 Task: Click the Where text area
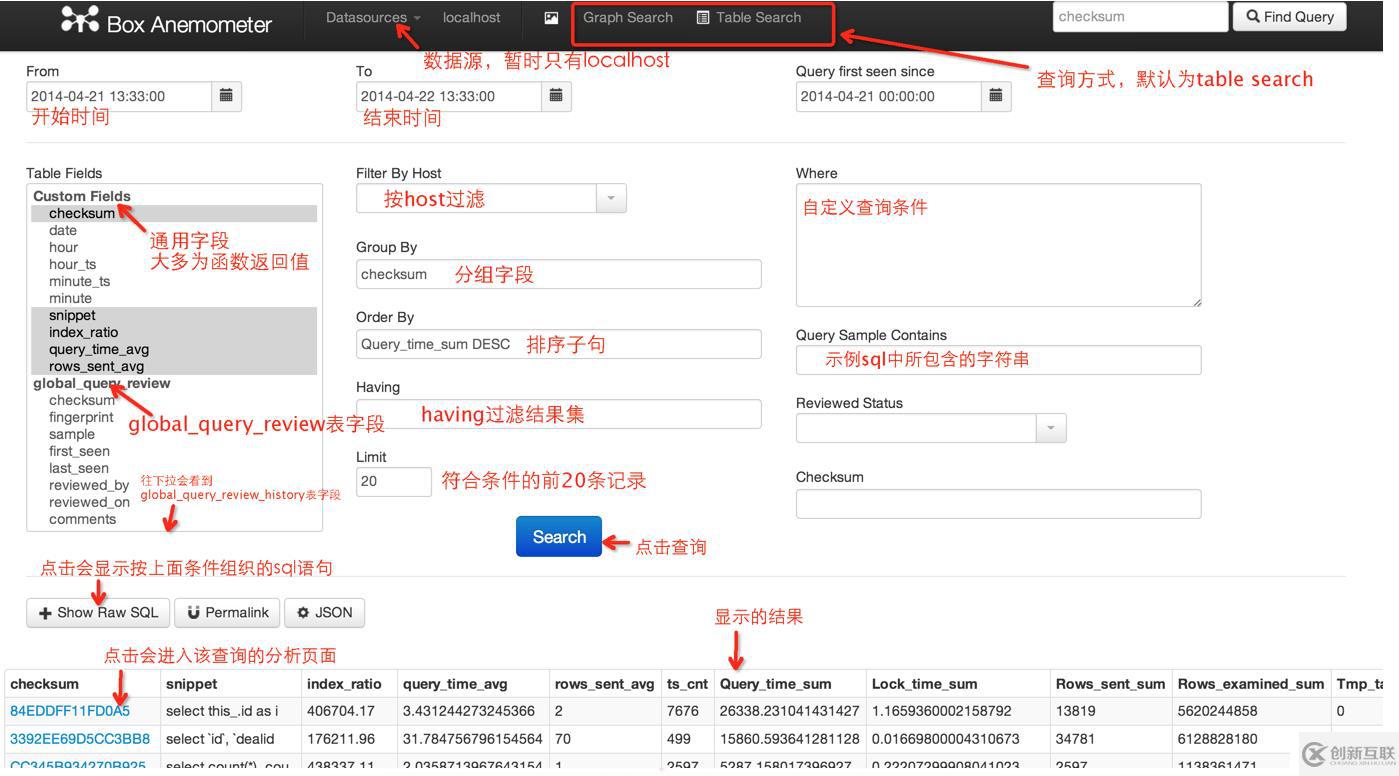point(998,245)
